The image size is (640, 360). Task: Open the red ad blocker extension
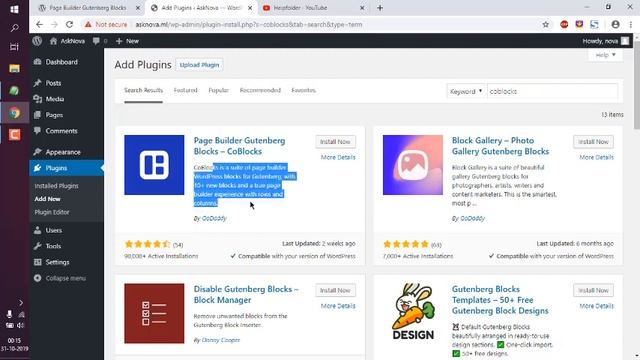564,24
